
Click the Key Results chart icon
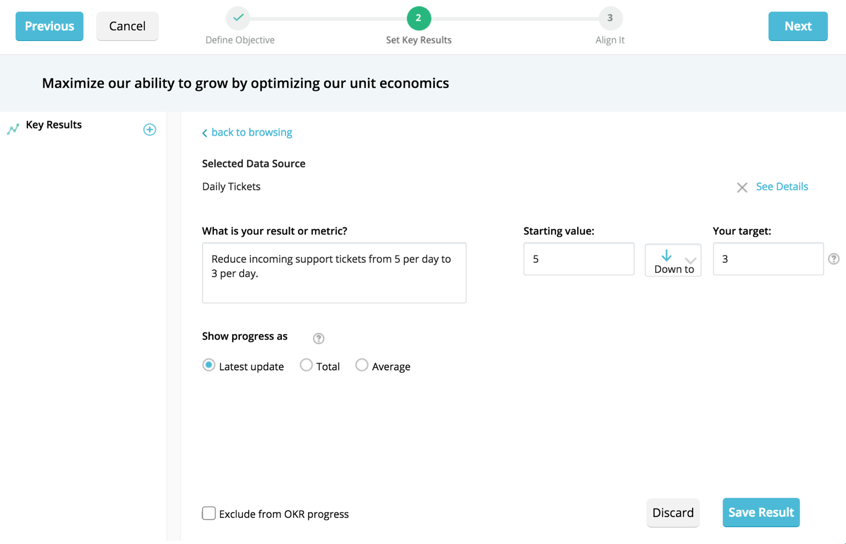13,129
